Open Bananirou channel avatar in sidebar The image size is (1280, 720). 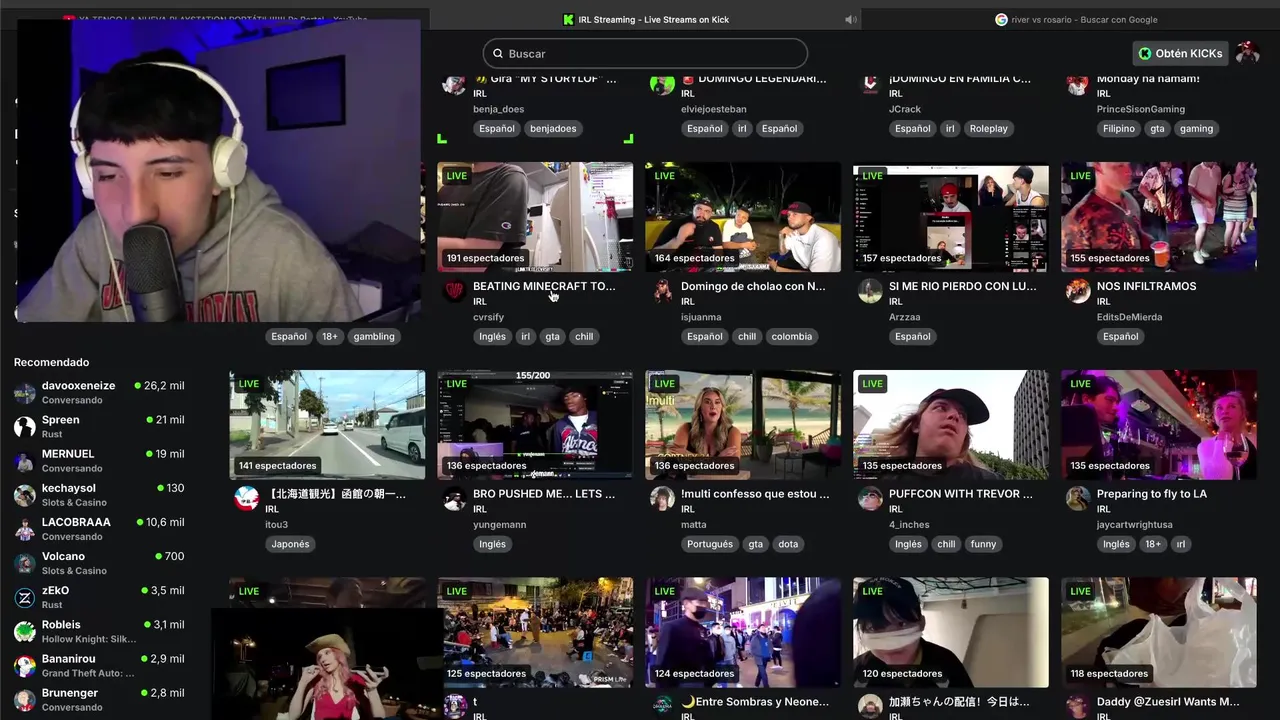click(x=25, y=666)
